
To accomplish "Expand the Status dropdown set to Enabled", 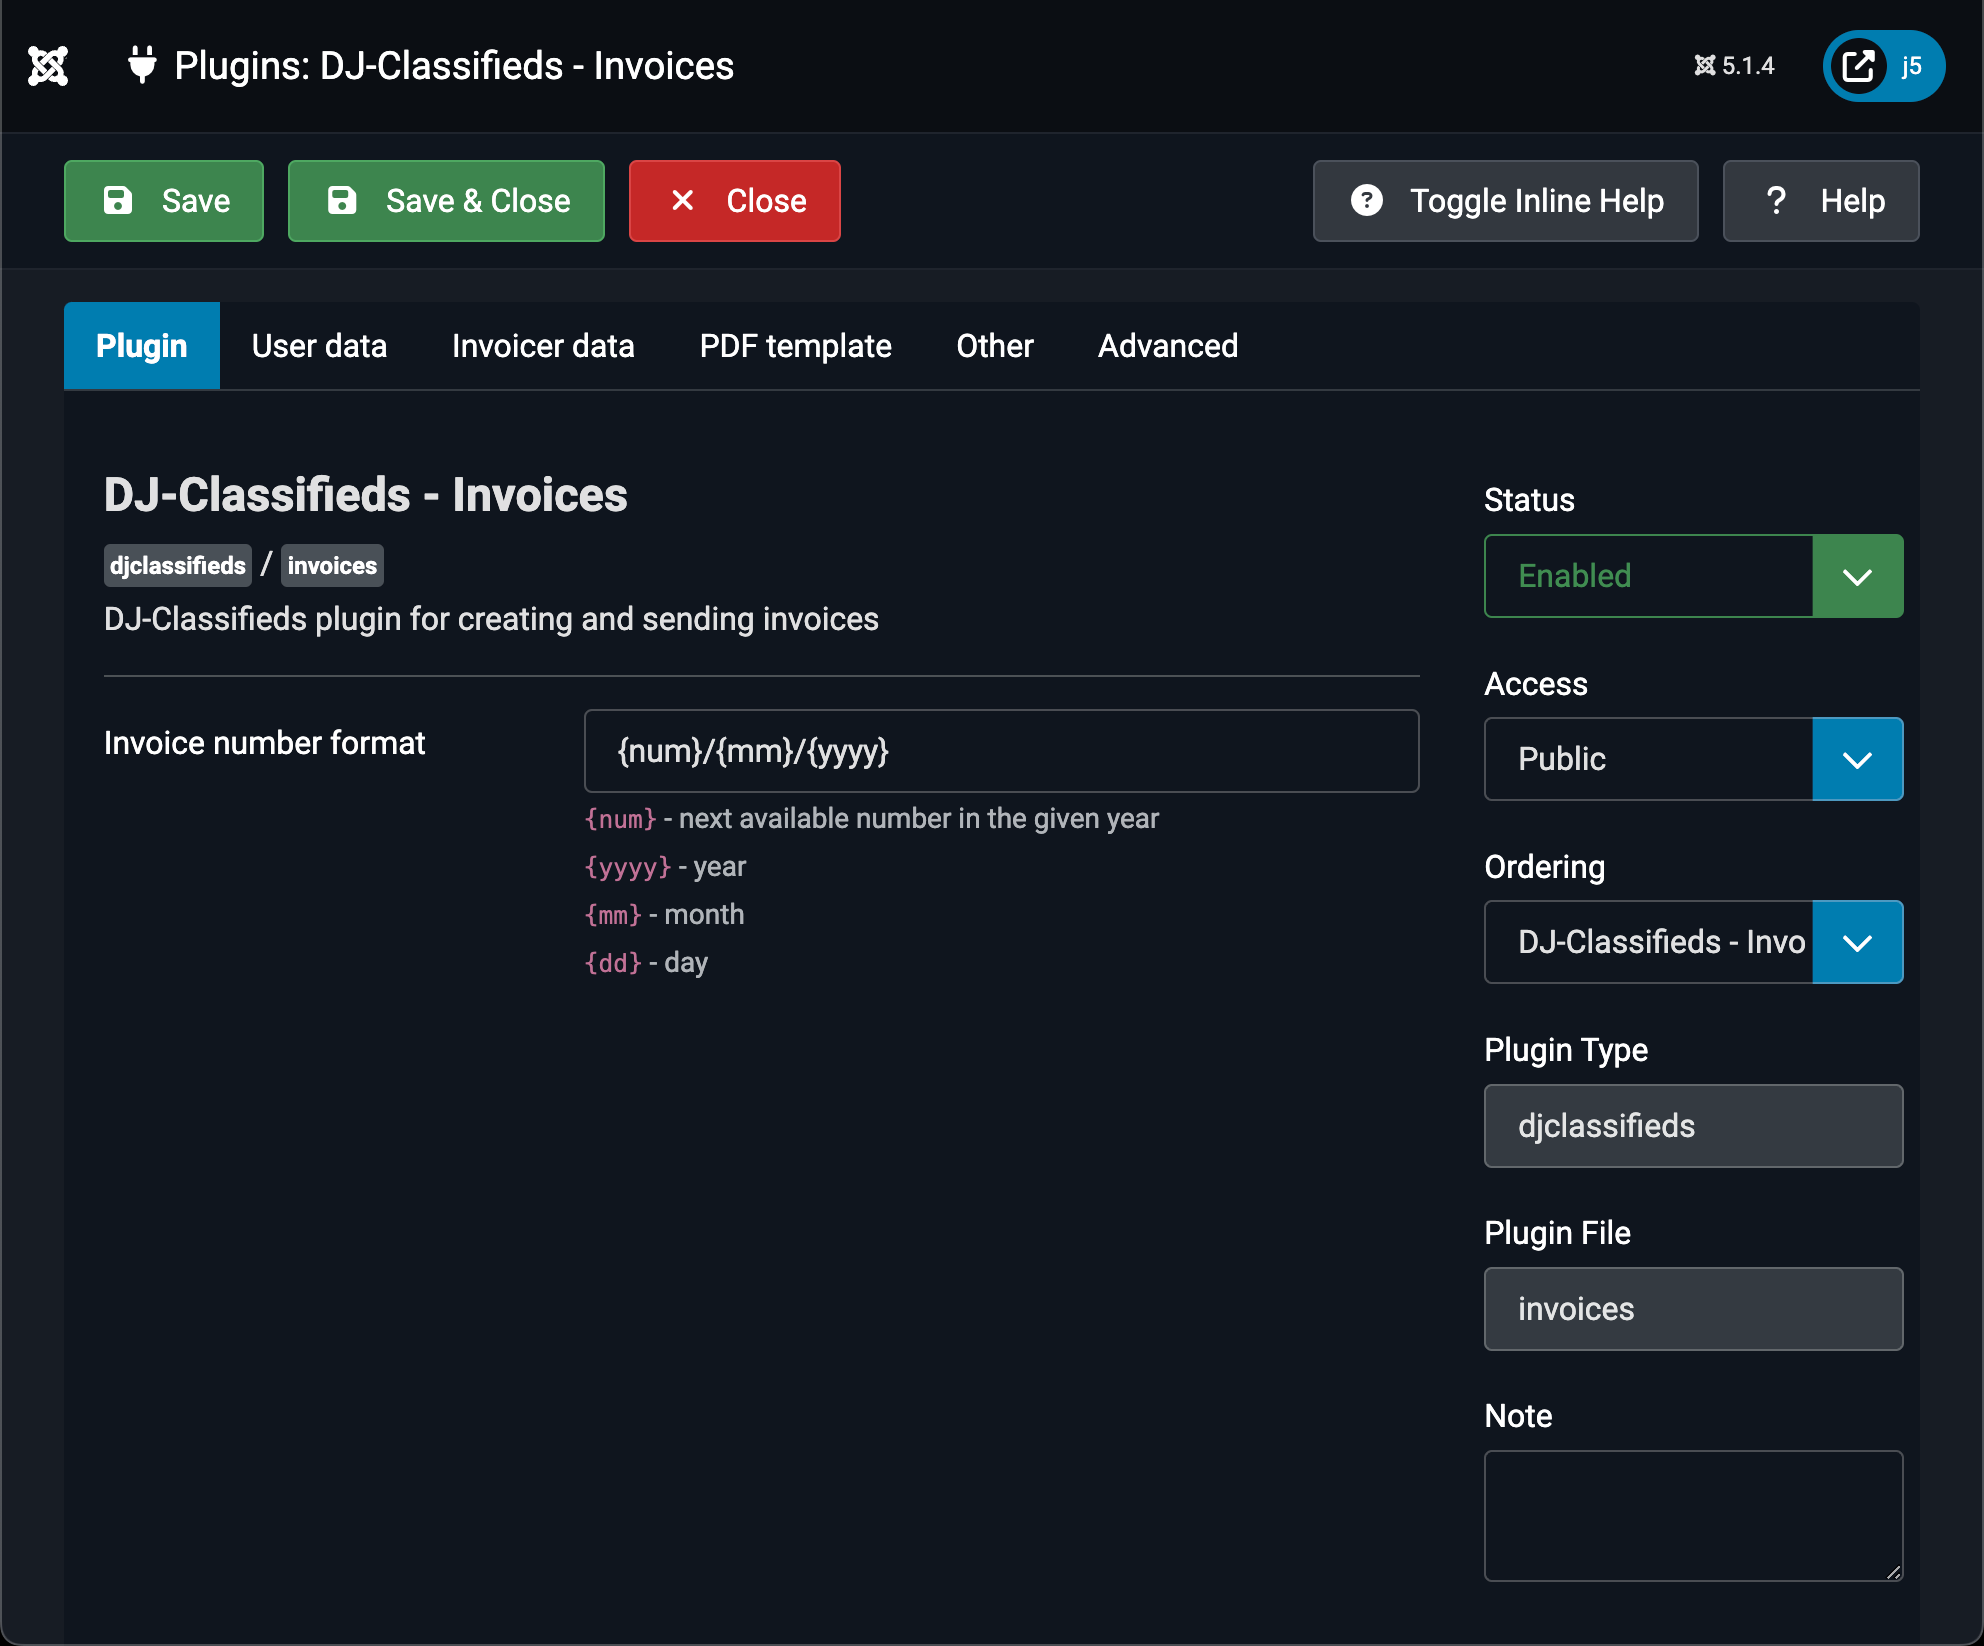I will (1694, 576).
